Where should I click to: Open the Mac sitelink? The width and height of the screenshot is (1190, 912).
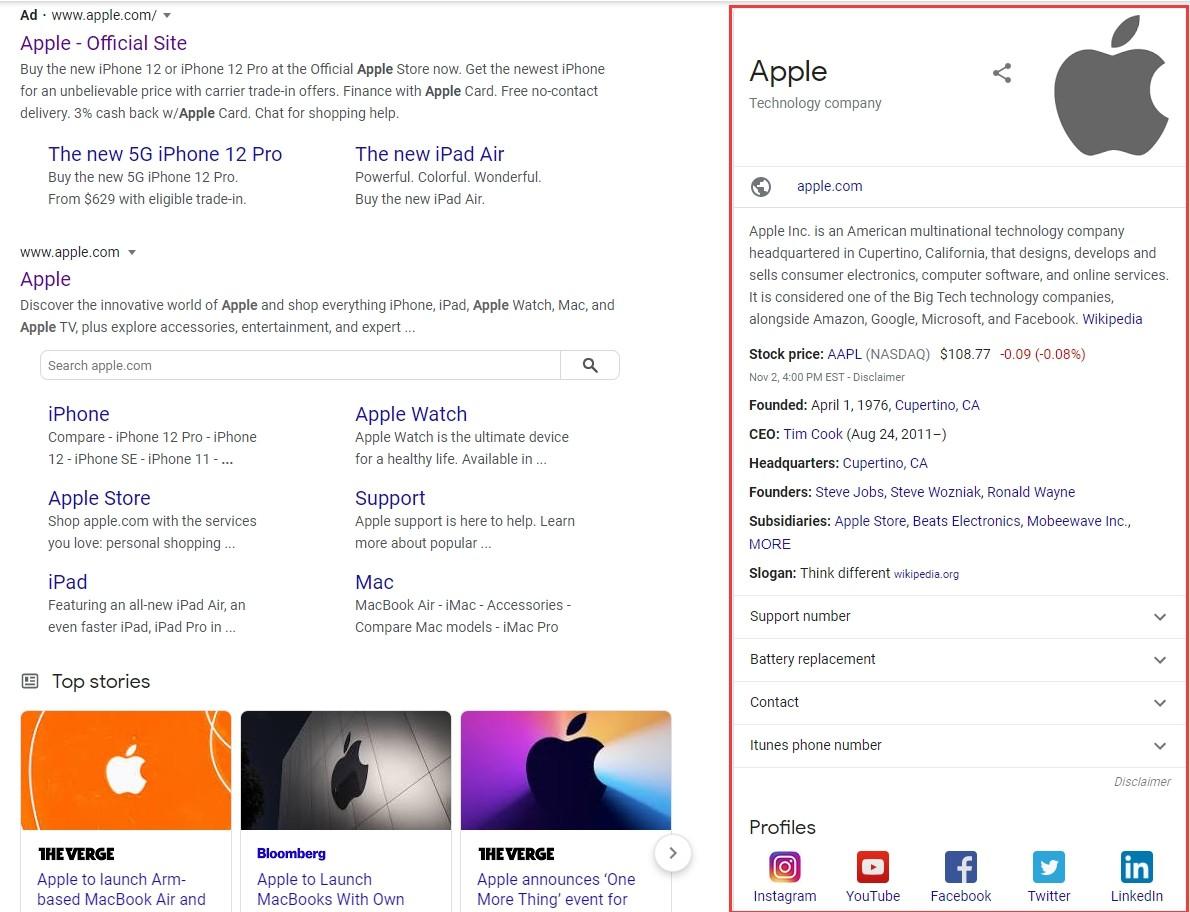(x=374, y=582)
